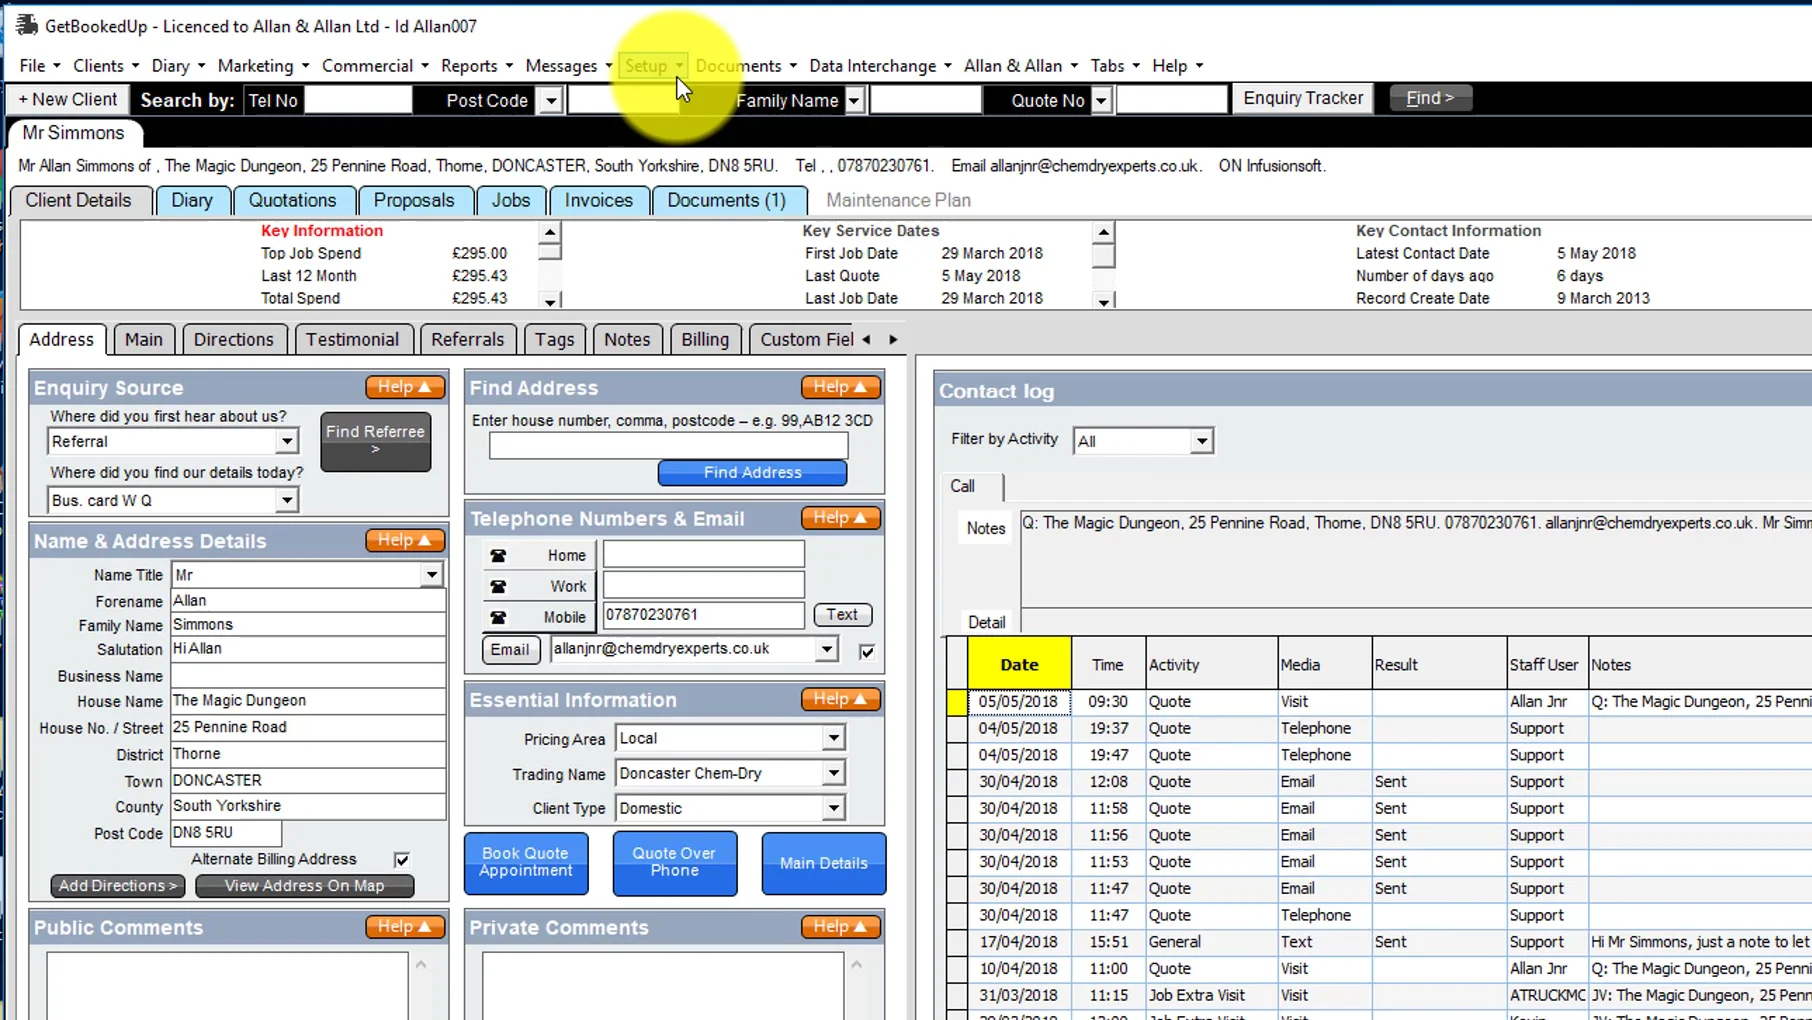This screenshot has height=1020, width=1812.
Task: Open the Pricing Area dropdown
Action: [x=833, y=738]
